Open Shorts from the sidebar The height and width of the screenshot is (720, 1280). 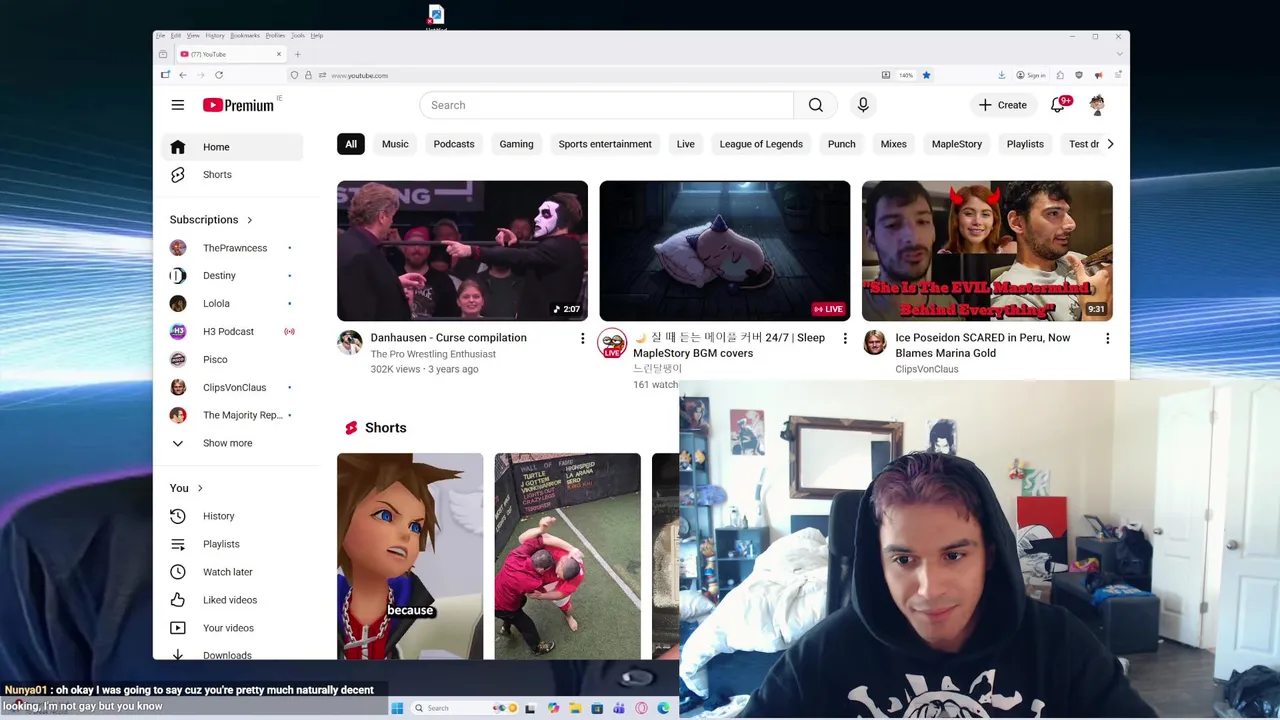232,174
